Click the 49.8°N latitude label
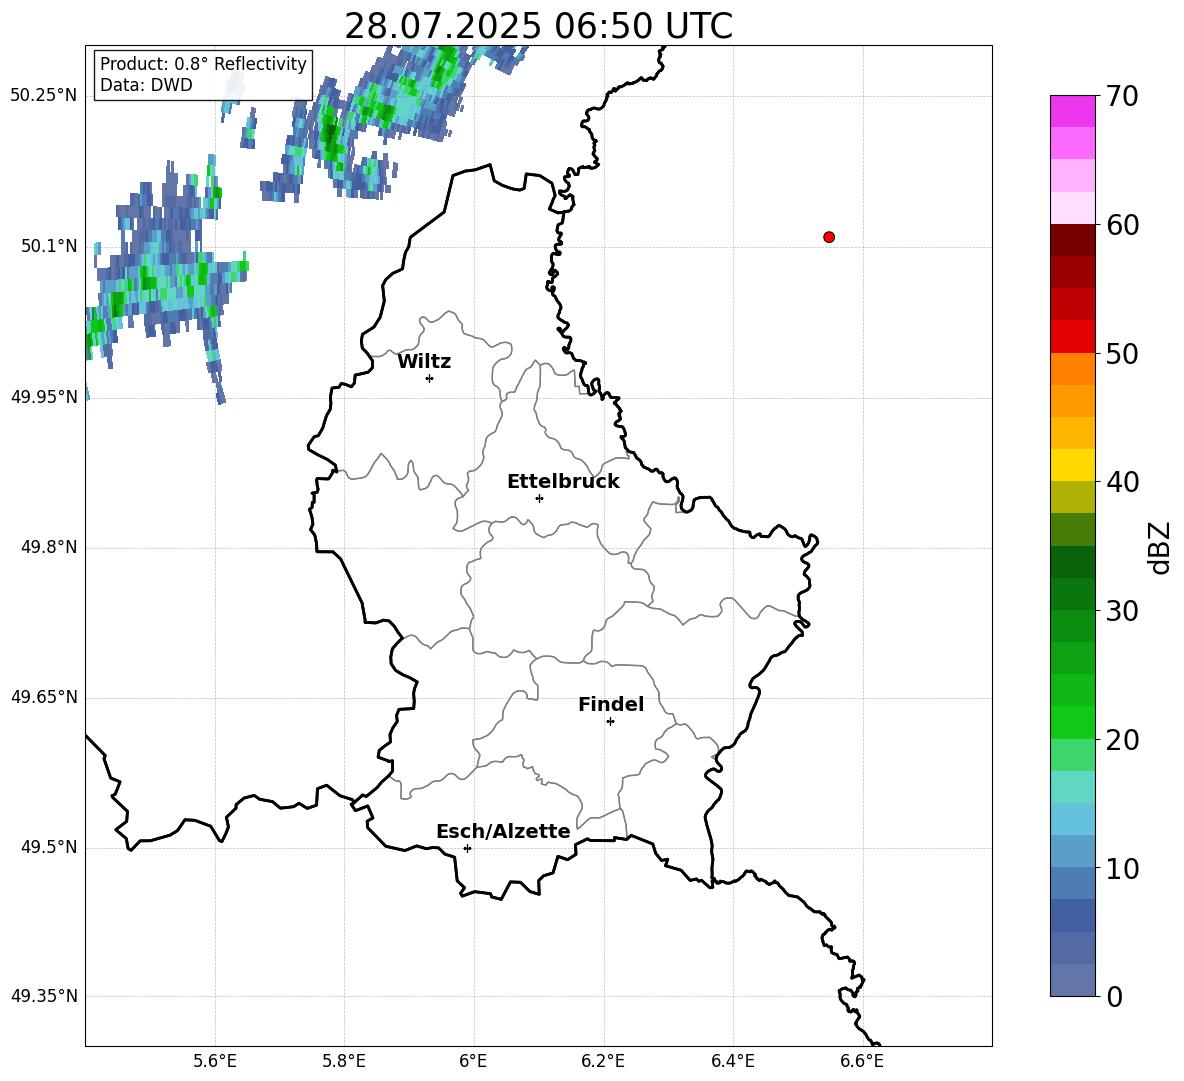 [49, 547]
